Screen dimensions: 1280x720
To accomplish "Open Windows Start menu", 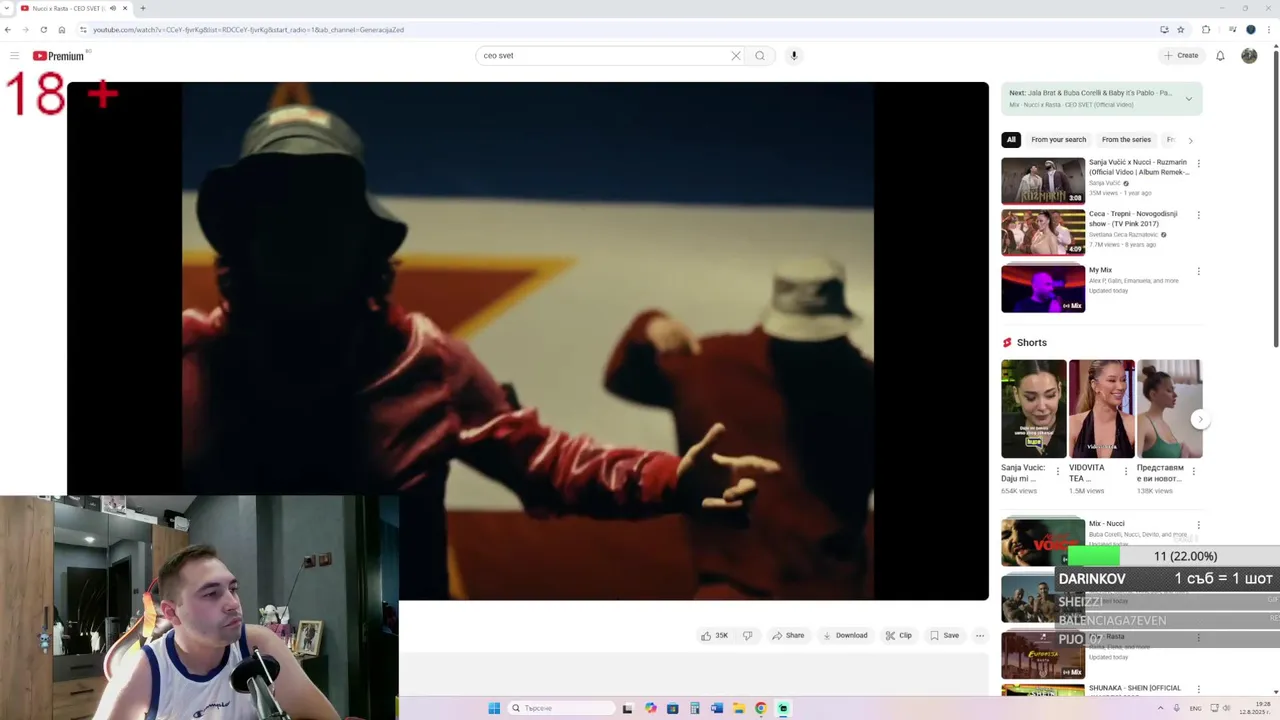I will tap(494, 708).
